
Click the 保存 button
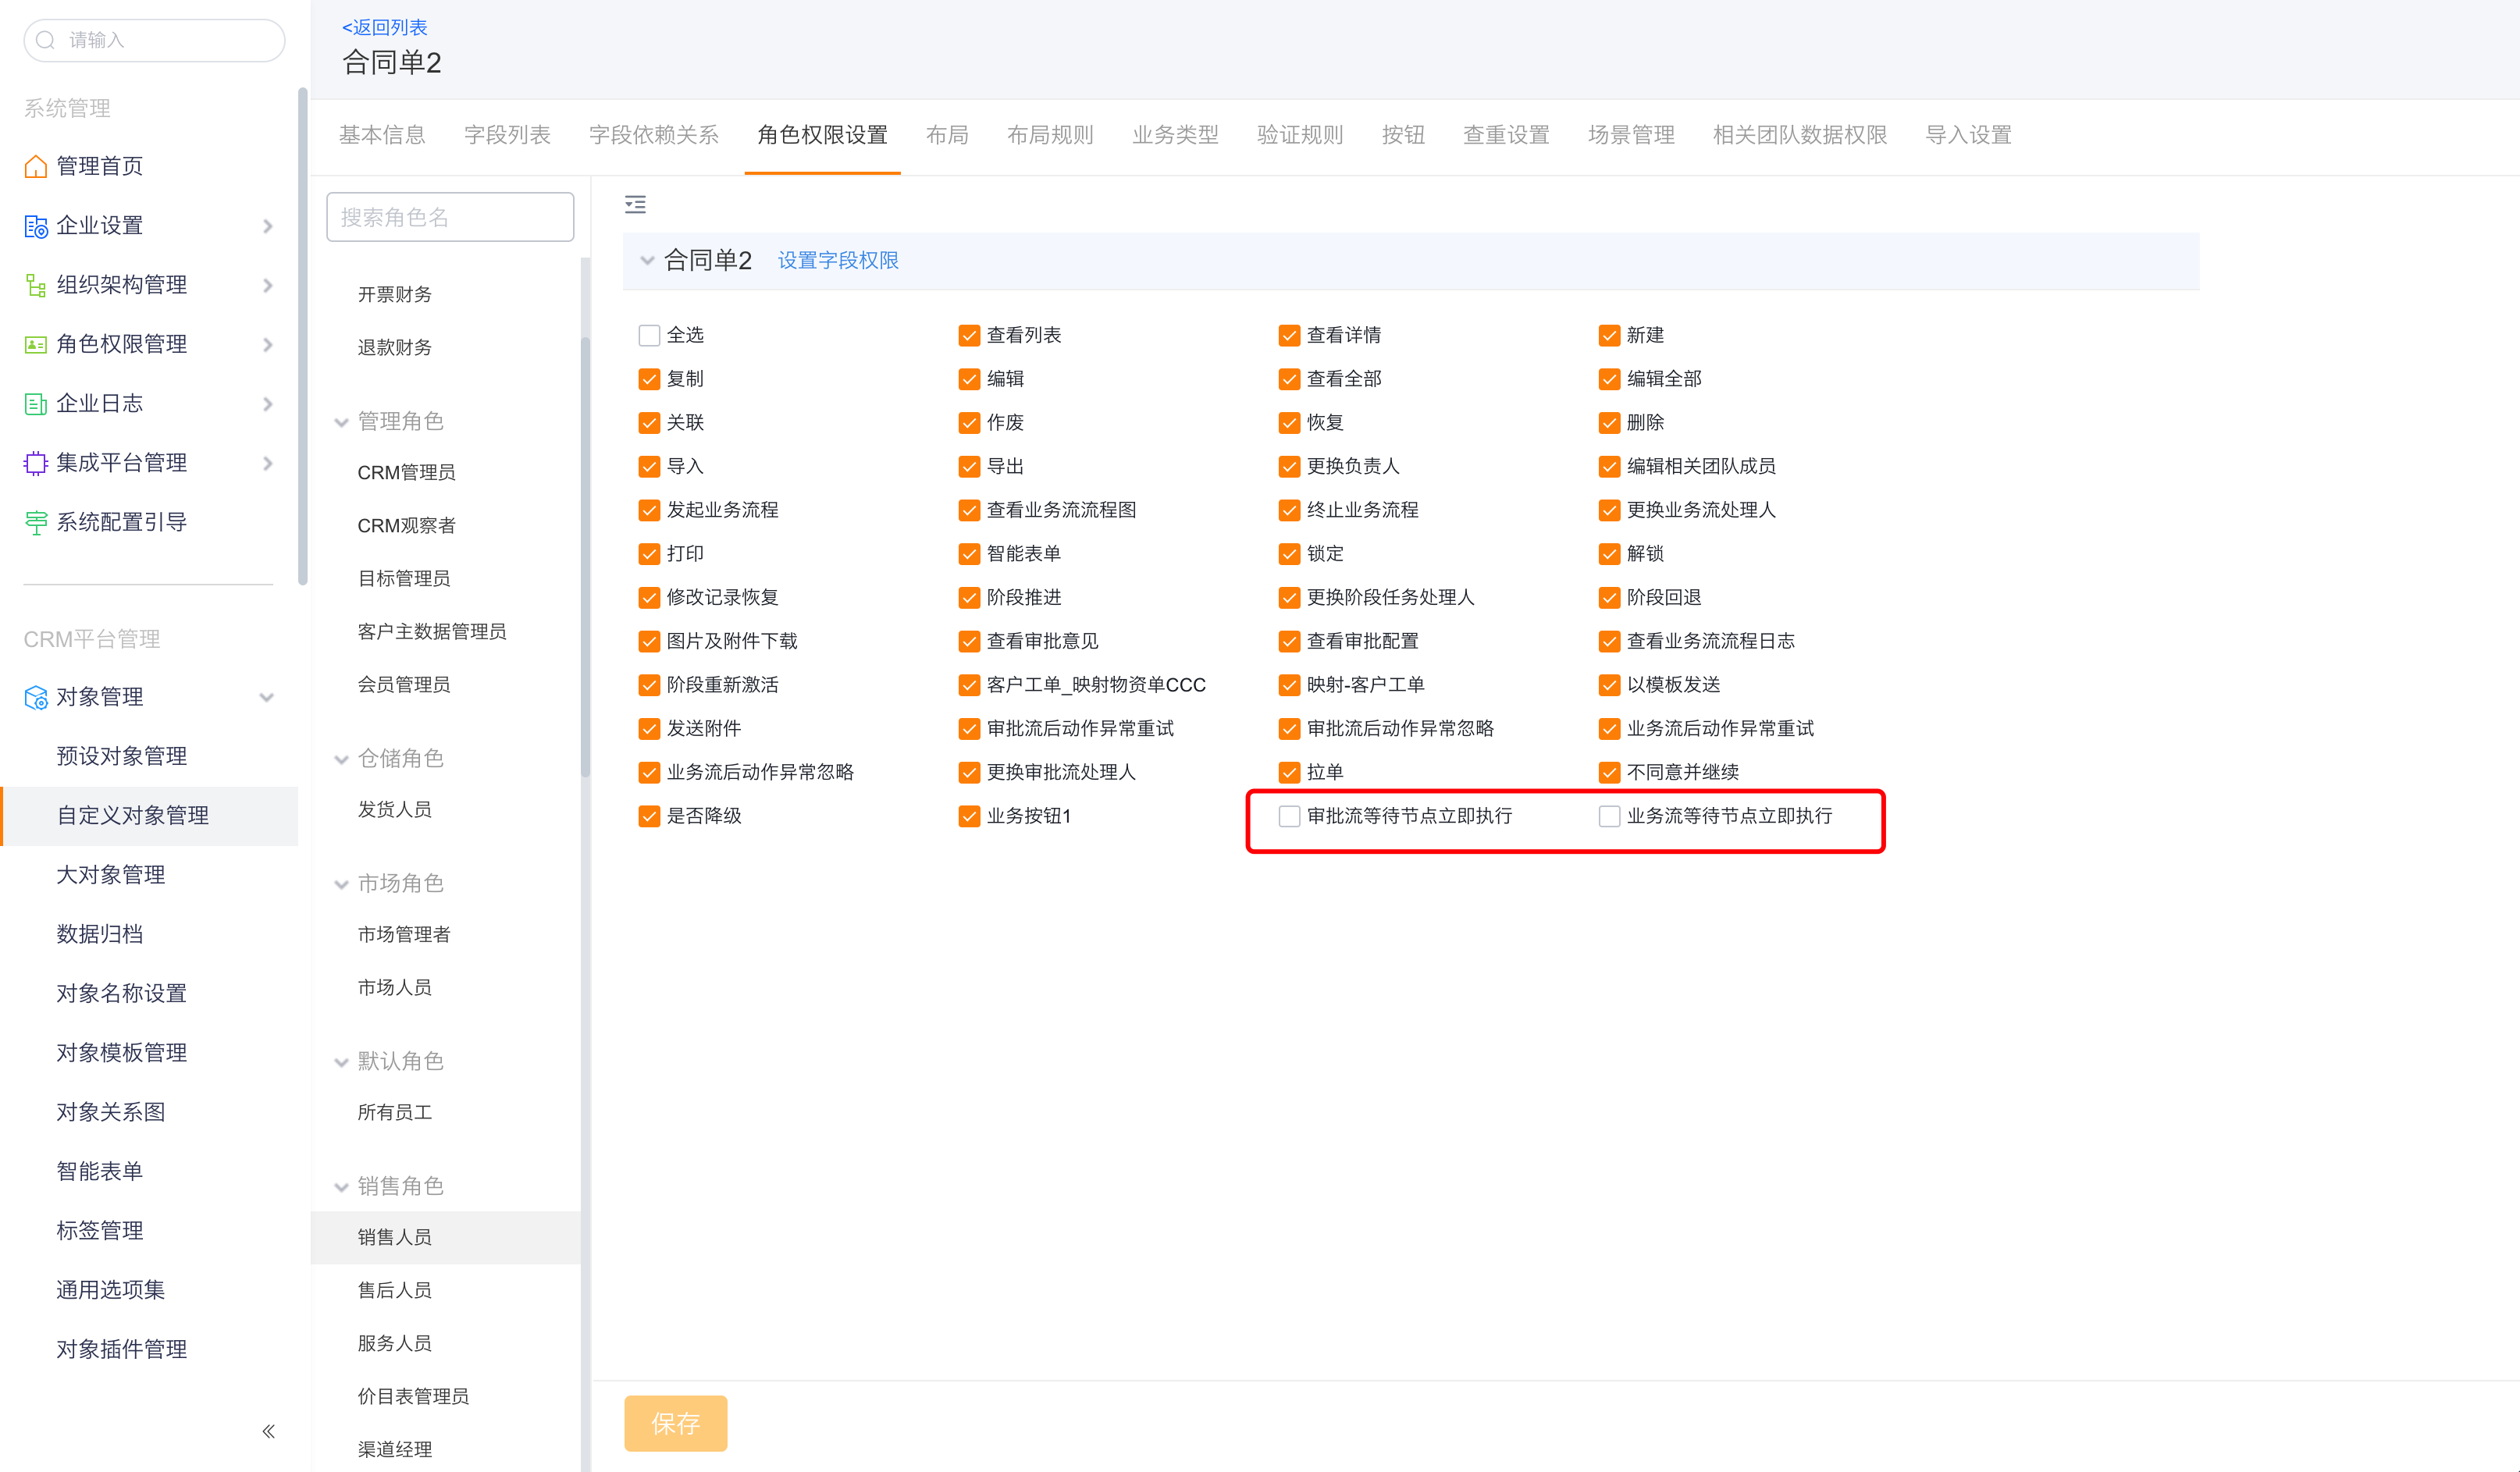click(675, 1423)
